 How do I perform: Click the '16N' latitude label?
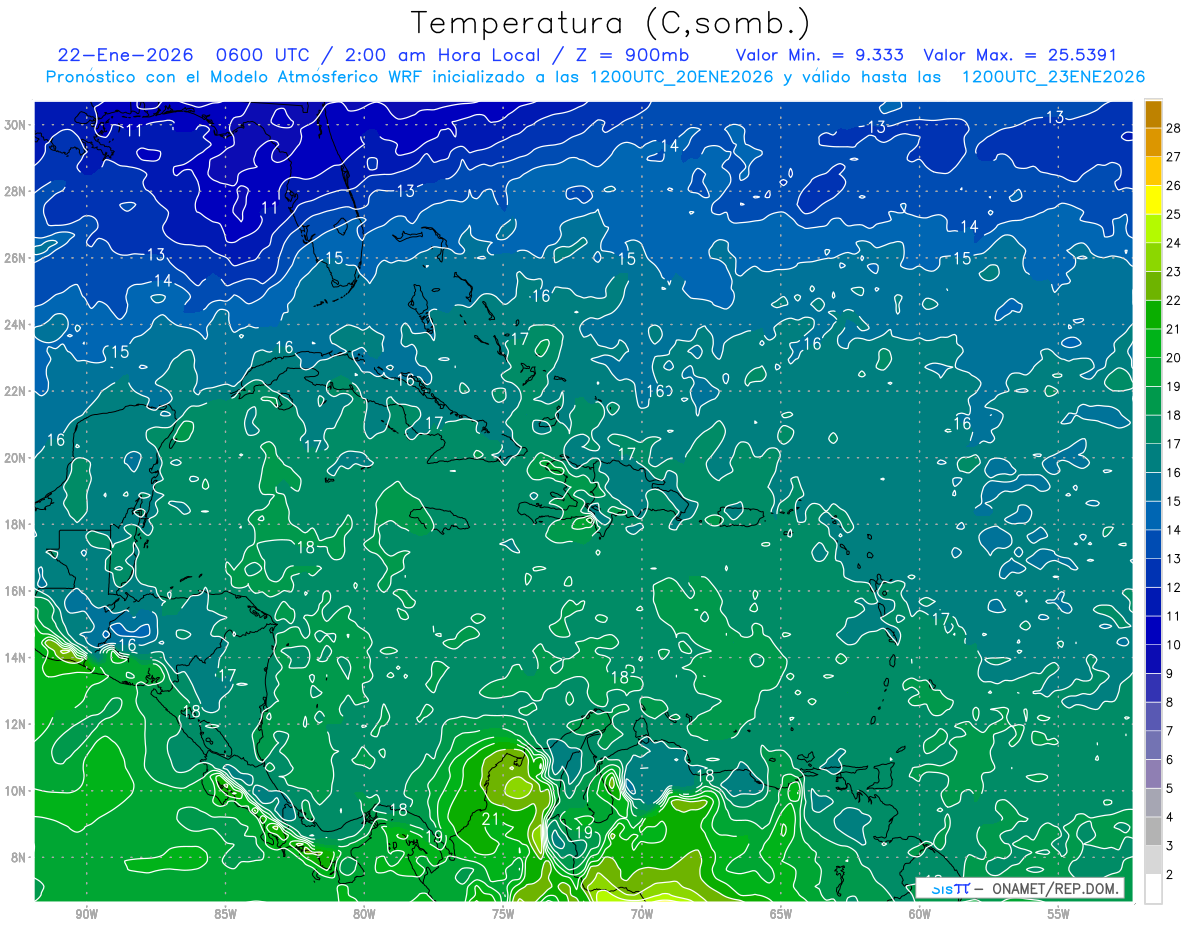point(14,591)
